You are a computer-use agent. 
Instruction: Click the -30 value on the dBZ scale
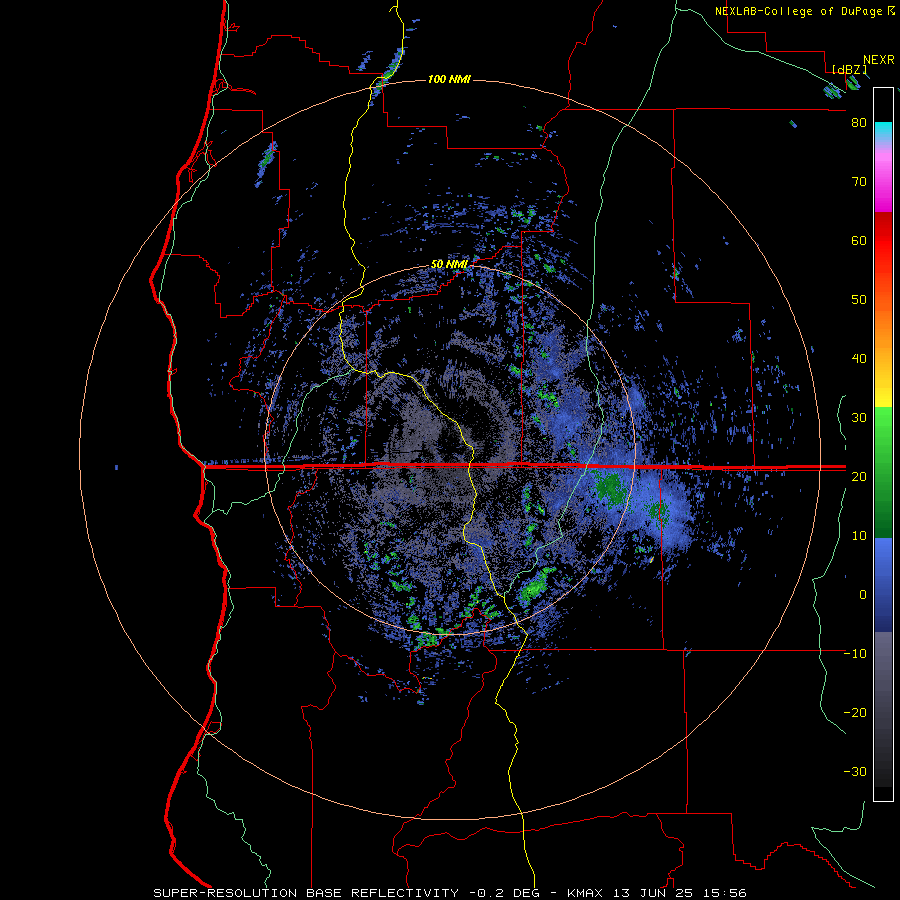click(x=855, y=771)
